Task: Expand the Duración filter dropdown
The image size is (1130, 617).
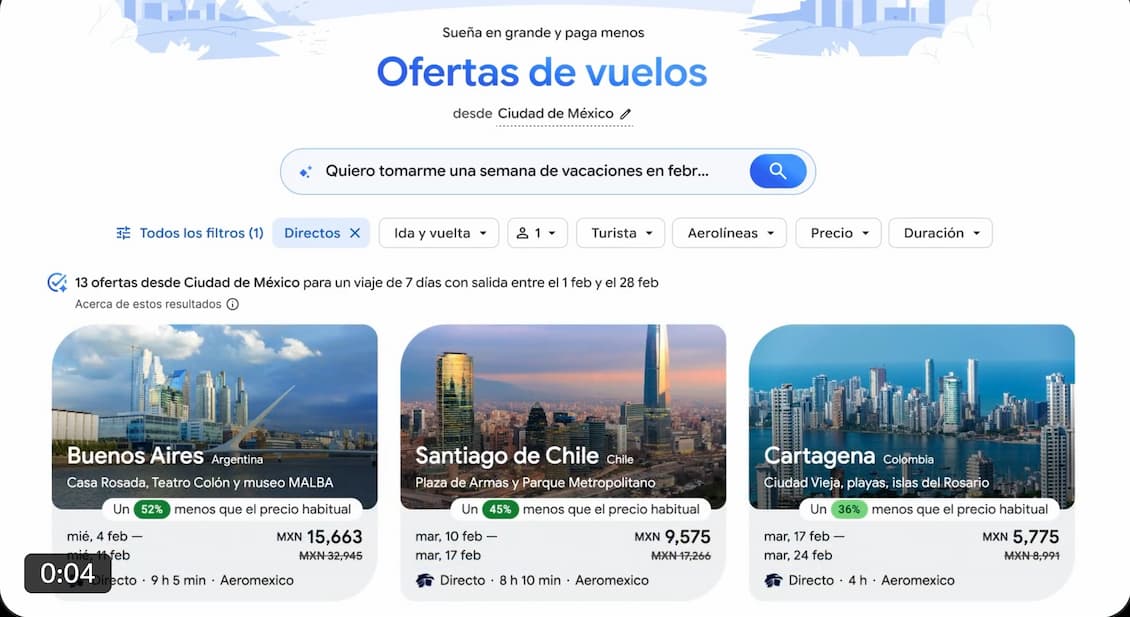Action: tap(940, 233)
